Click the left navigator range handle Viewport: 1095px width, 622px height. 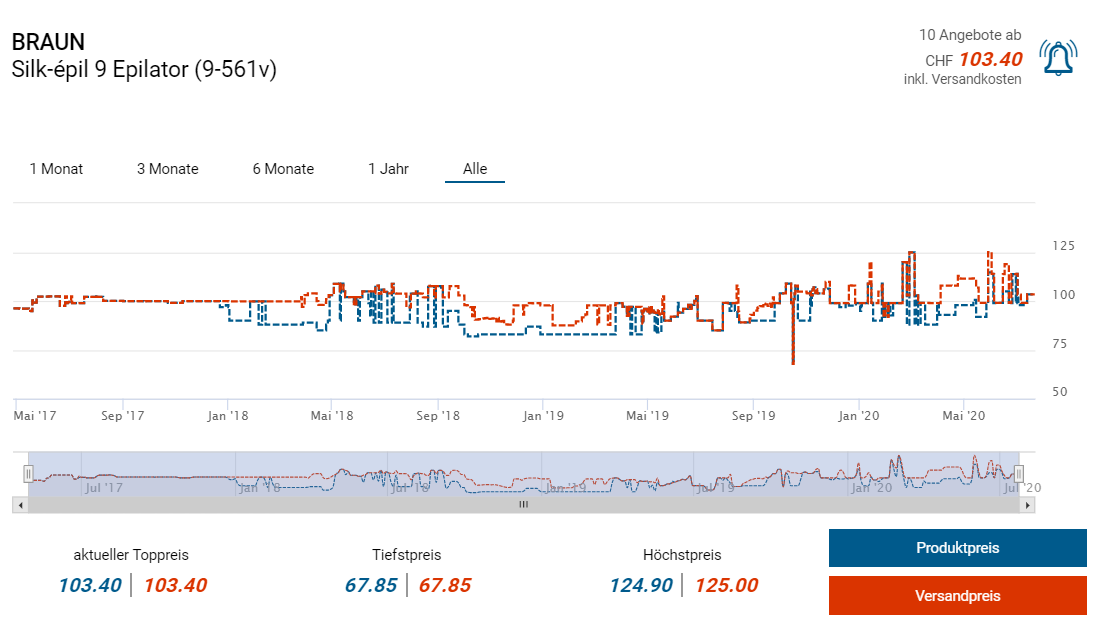[x=29, y=474]
